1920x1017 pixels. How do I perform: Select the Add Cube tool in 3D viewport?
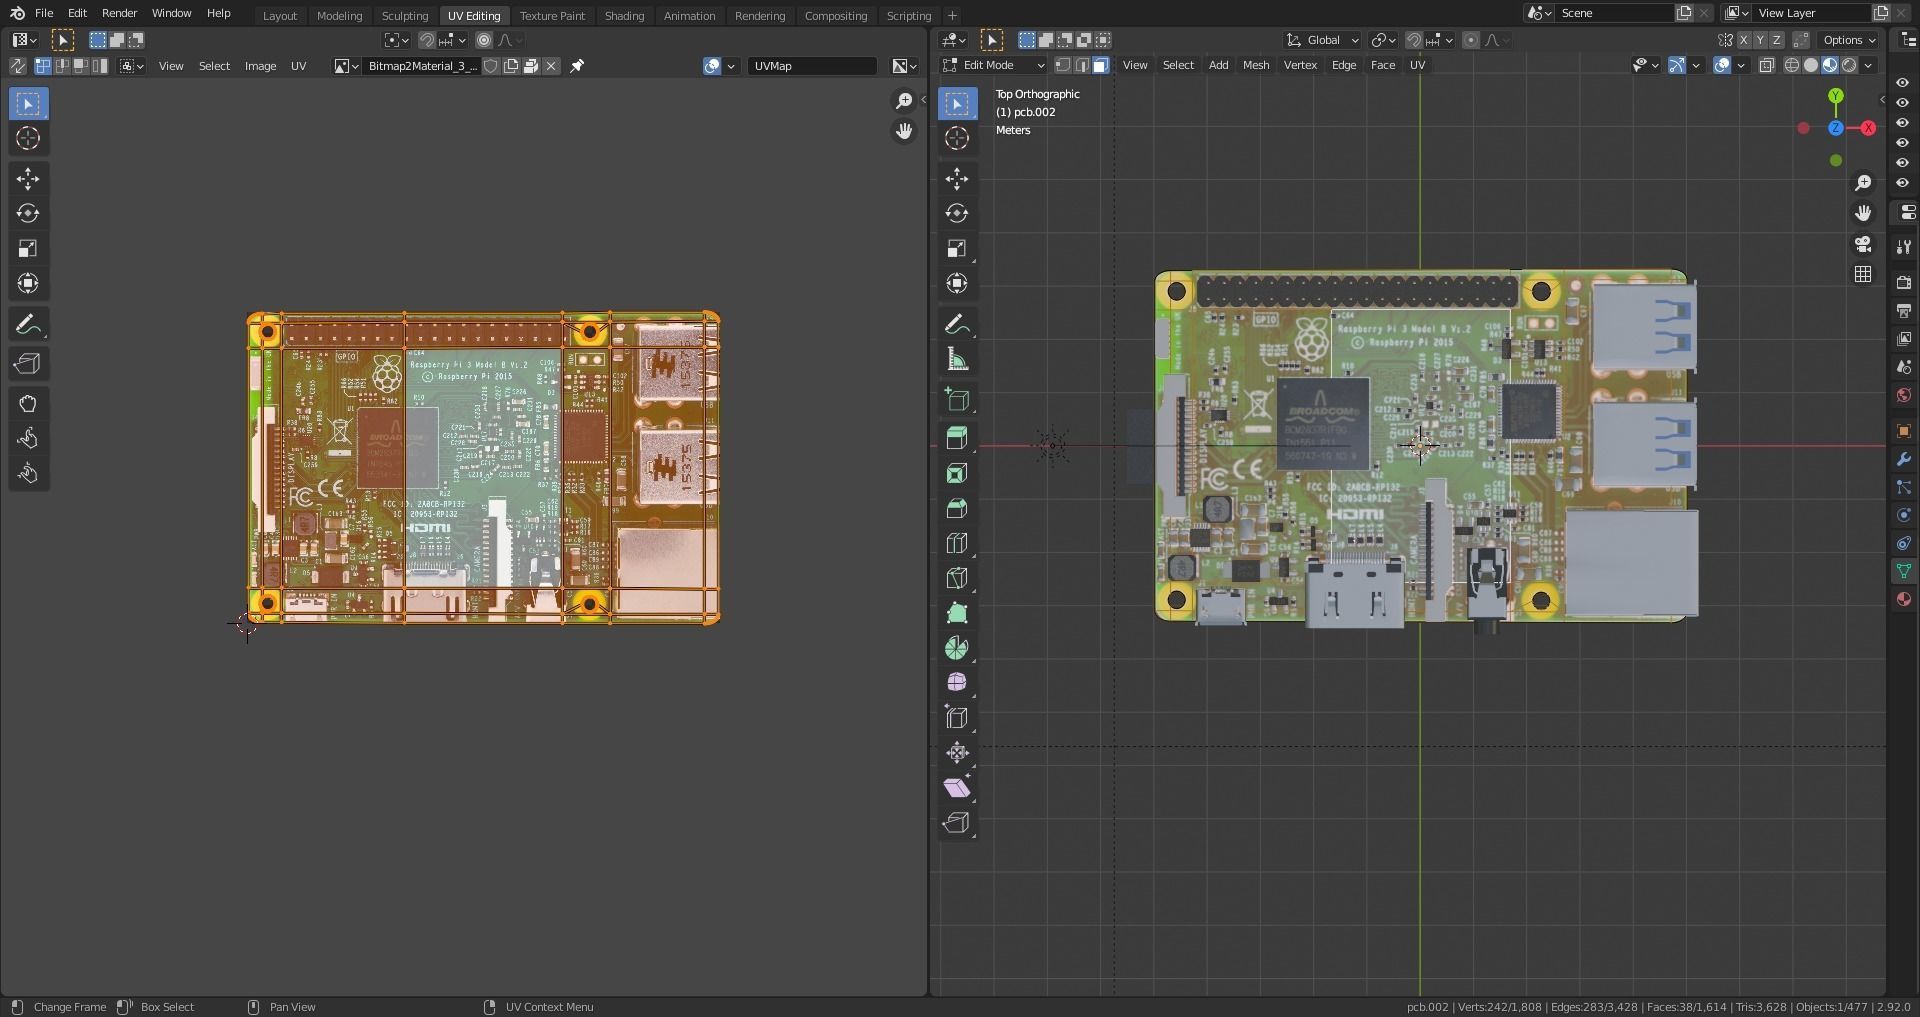(x=957, y=399)
